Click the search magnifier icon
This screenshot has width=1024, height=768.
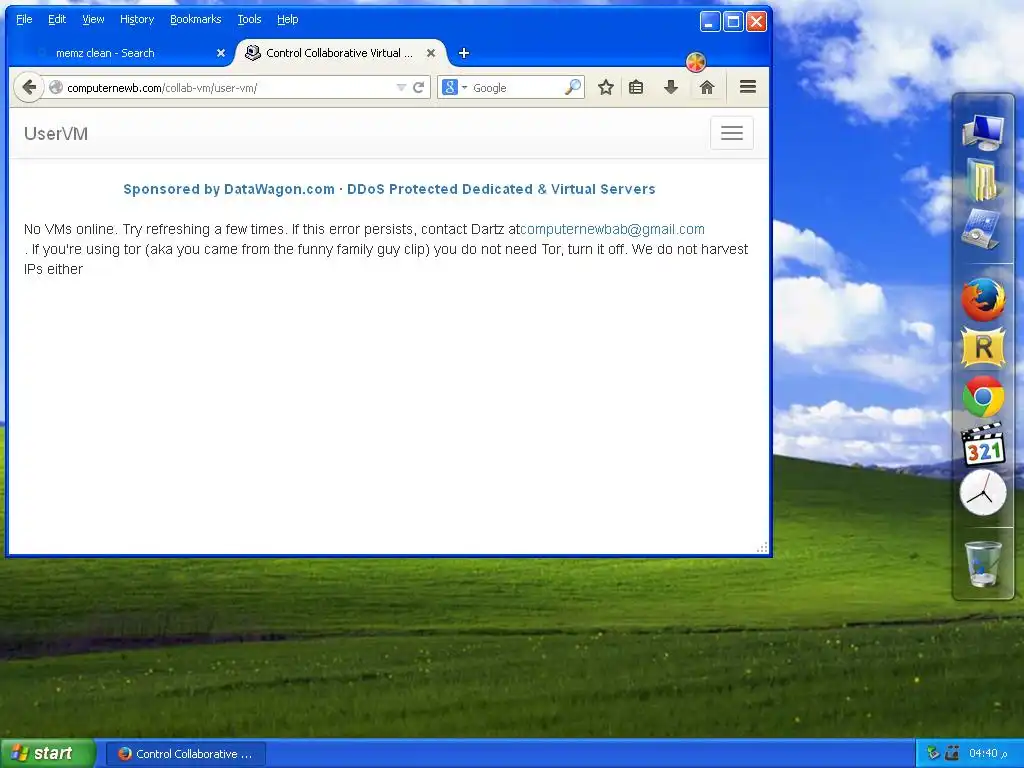coord(573,87)
